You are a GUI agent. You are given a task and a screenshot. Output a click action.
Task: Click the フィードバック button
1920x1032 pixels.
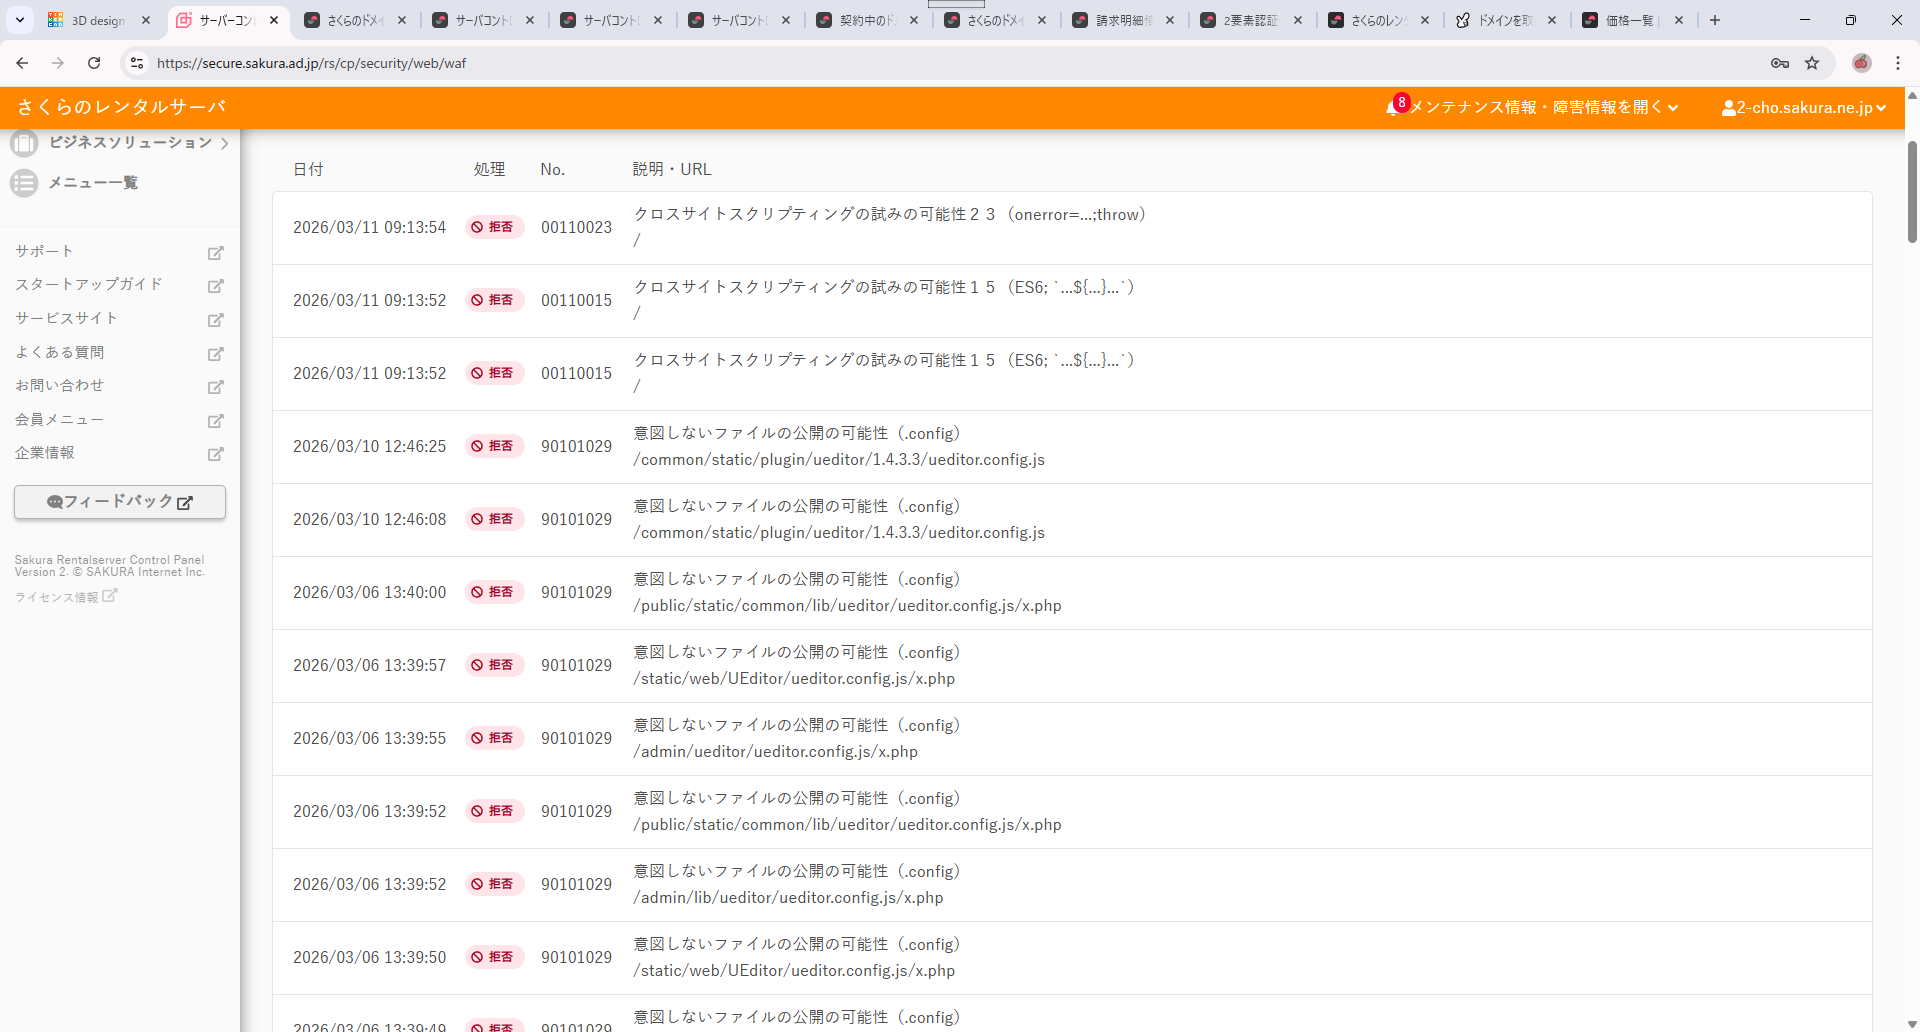point(120,502)
